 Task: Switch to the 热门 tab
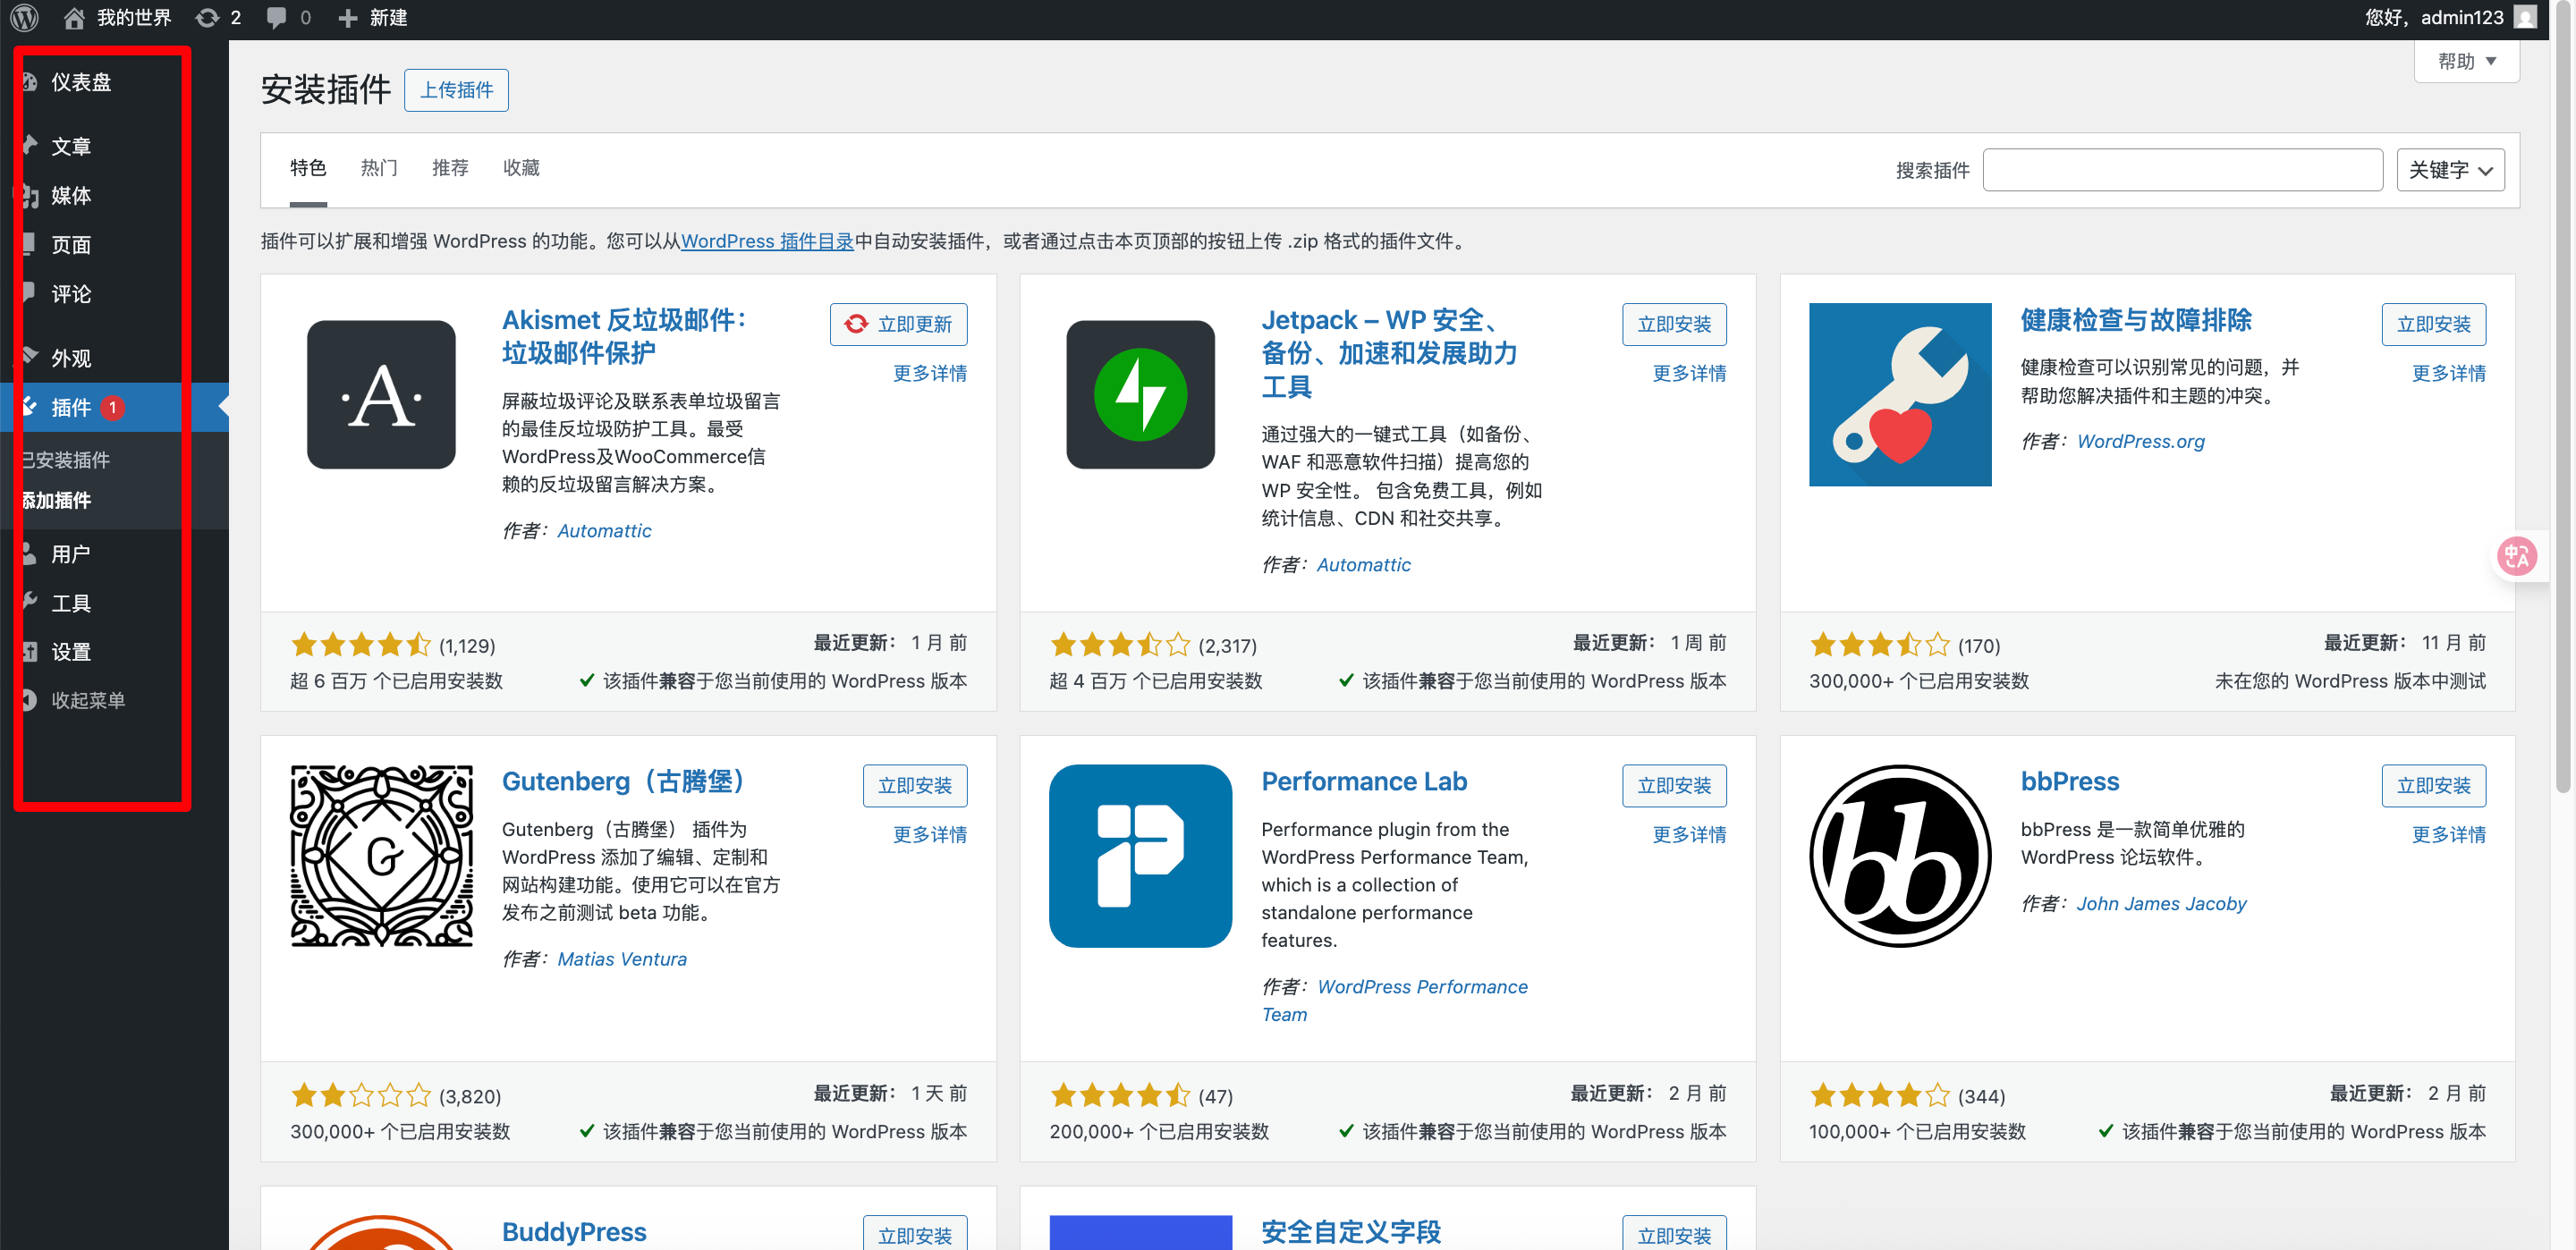(x=378, y=168)
